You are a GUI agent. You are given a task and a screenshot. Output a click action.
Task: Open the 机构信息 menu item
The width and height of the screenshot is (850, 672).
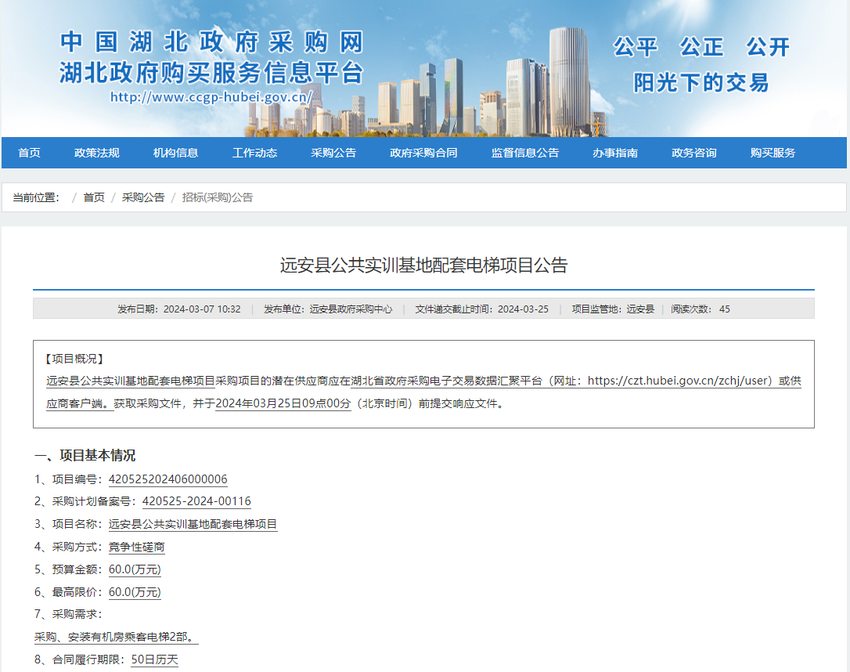[176, 153]
